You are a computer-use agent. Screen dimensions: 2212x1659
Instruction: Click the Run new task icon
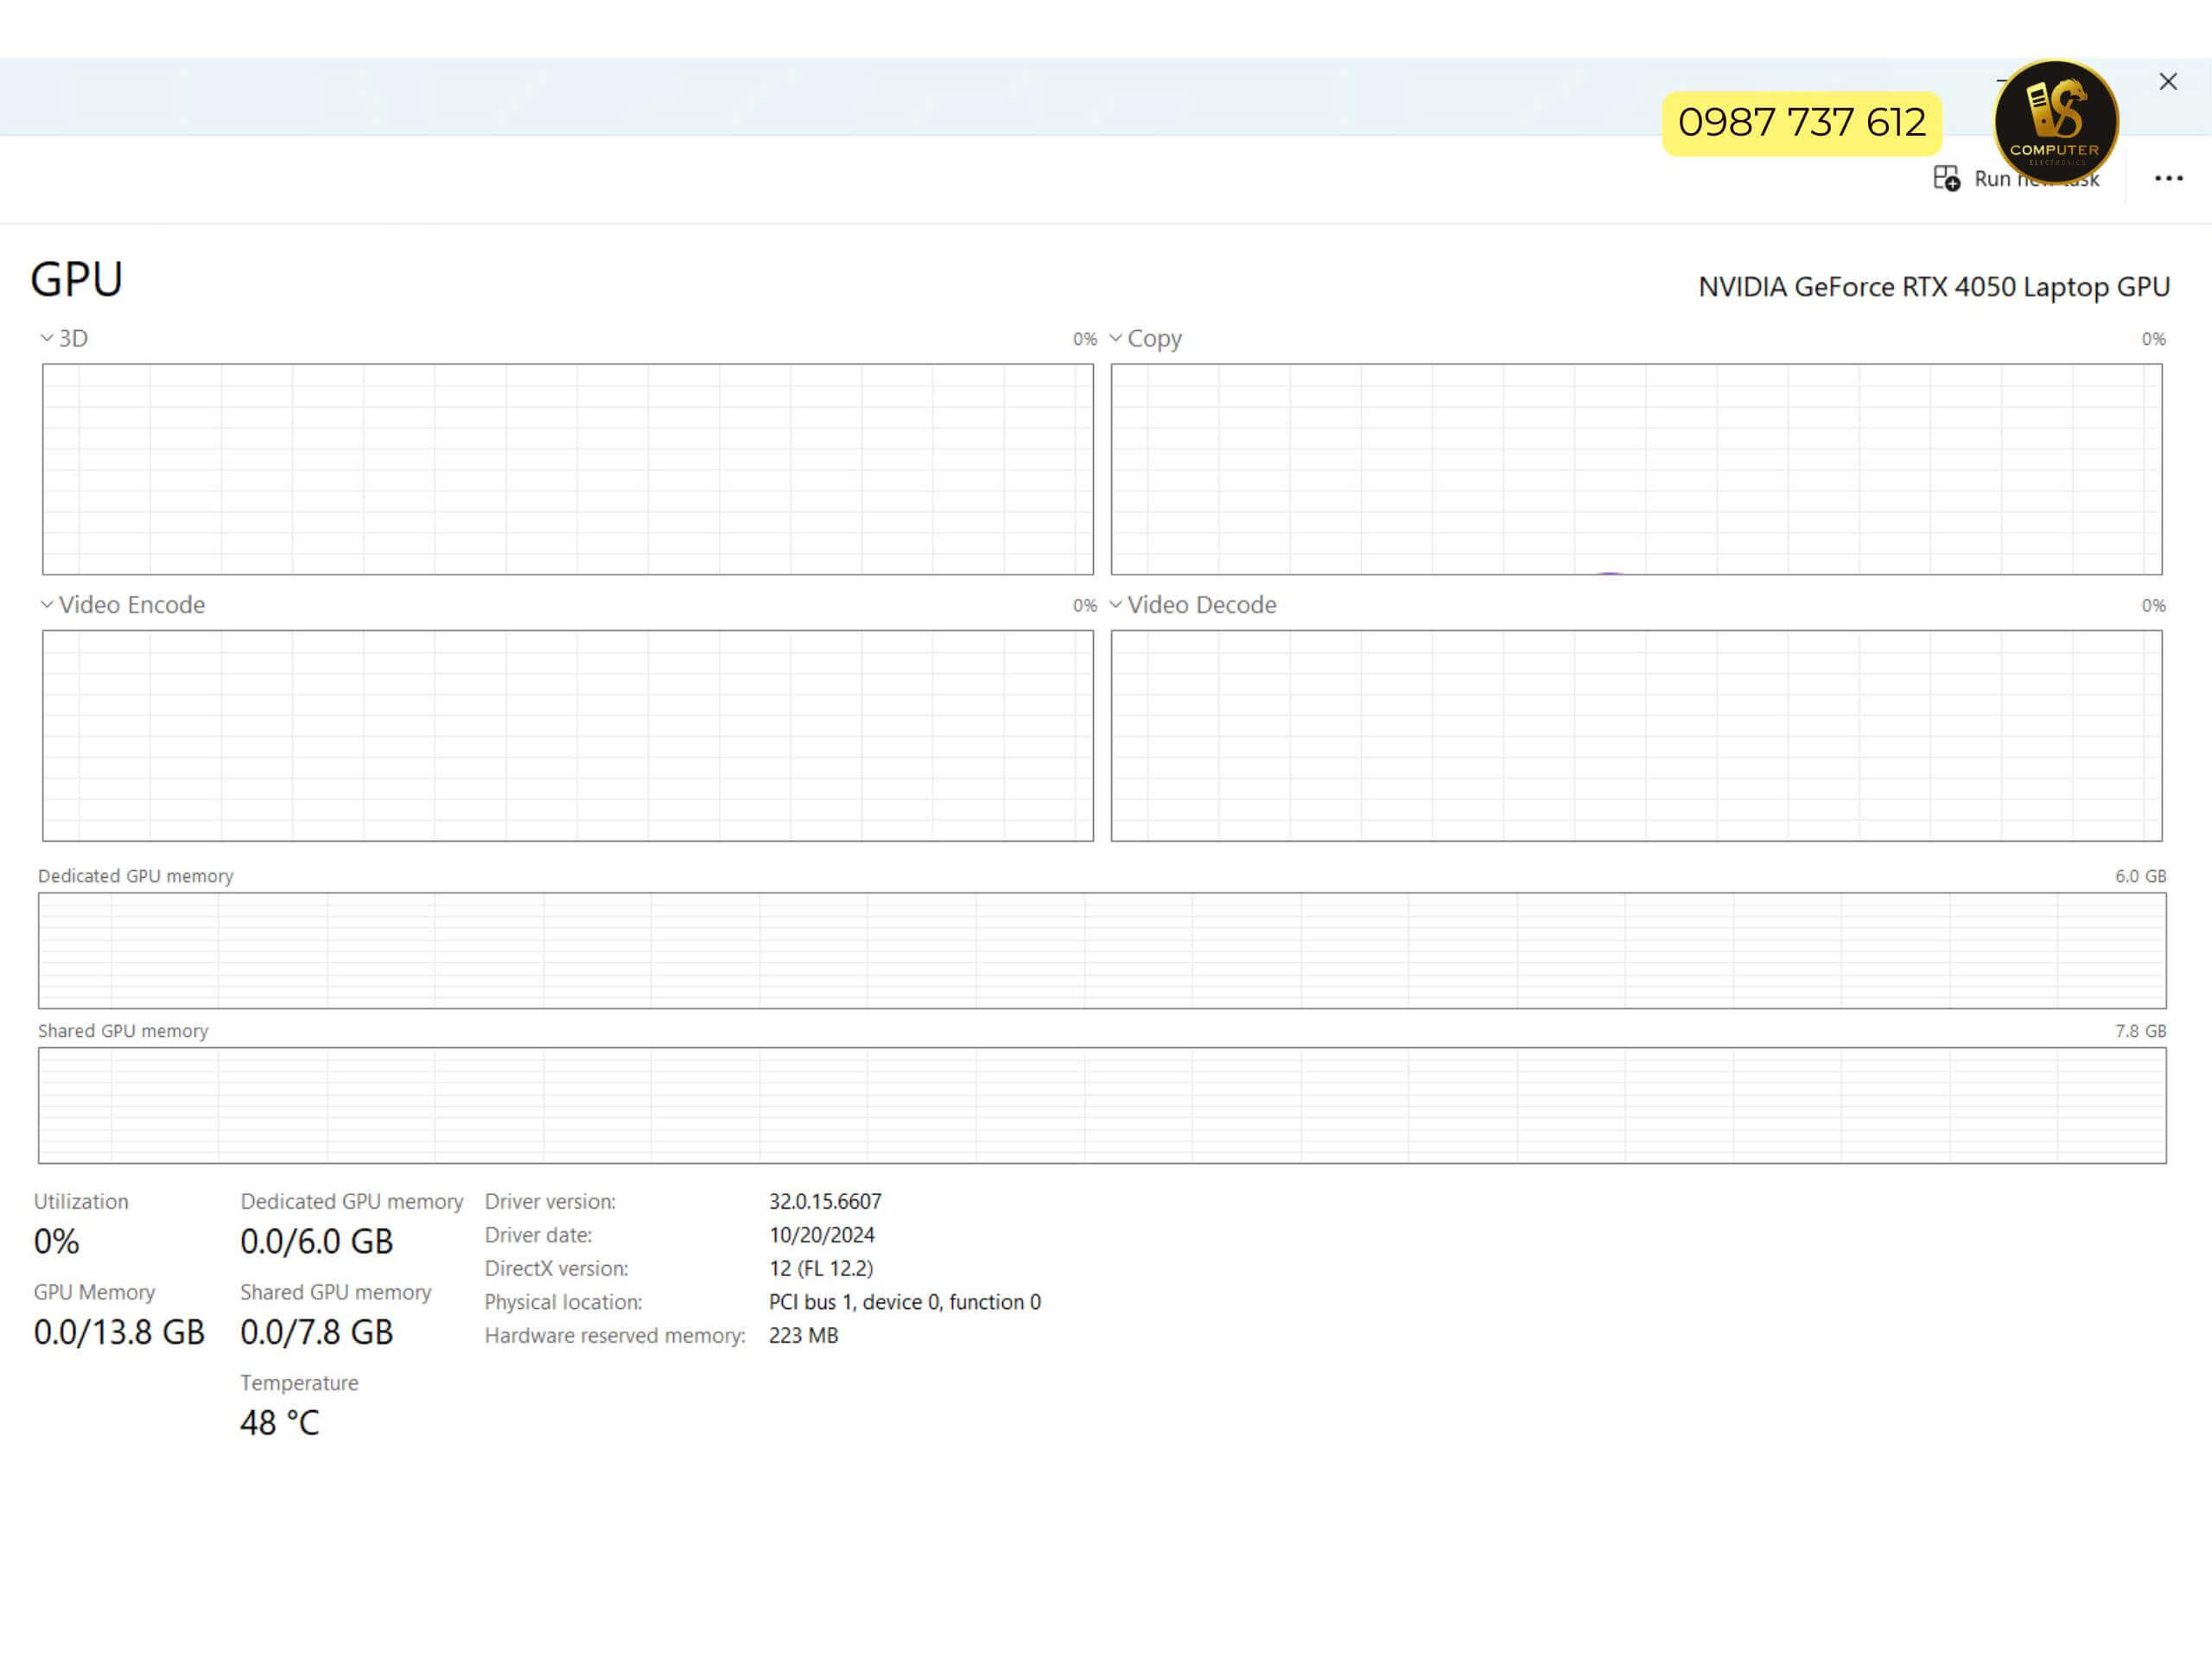(x=1946, y=178)
